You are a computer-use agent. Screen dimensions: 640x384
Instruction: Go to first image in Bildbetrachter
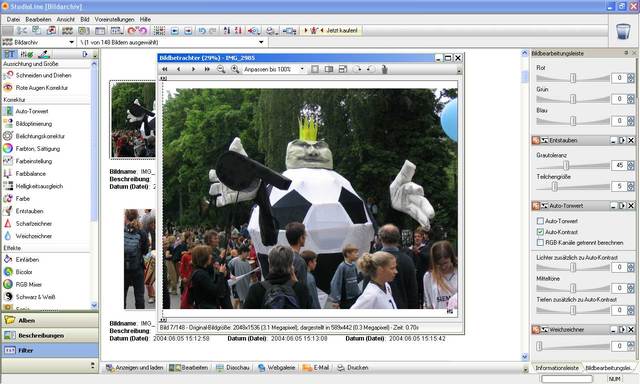pos(165,69)
